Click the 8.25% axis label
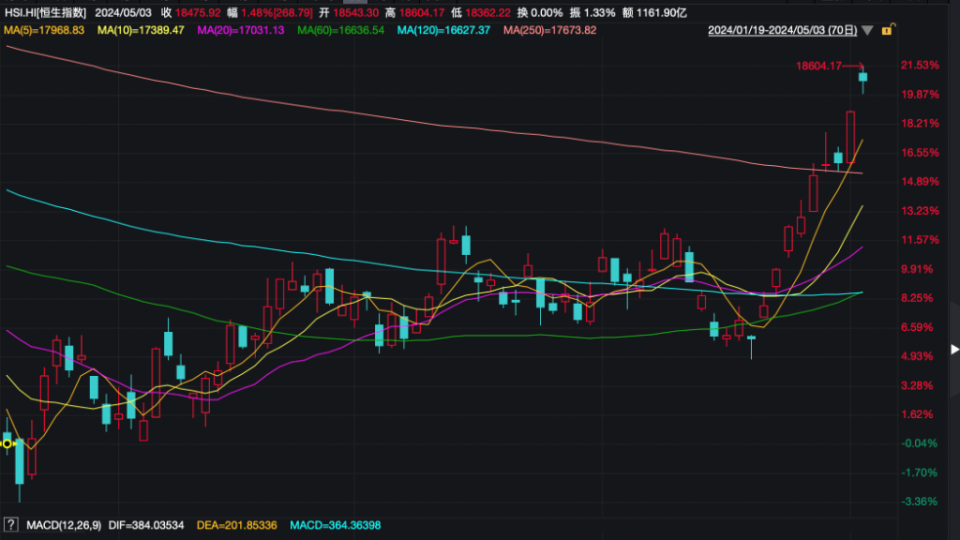Viewport: 960px width, 540px height. coord(917,298)
